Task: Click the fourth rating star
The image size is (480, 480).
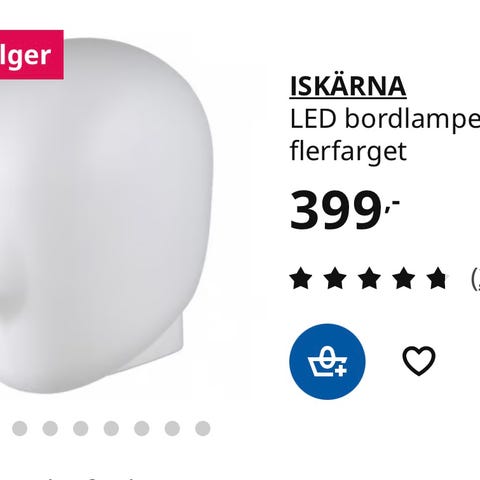Action: (x=404, y=278)
